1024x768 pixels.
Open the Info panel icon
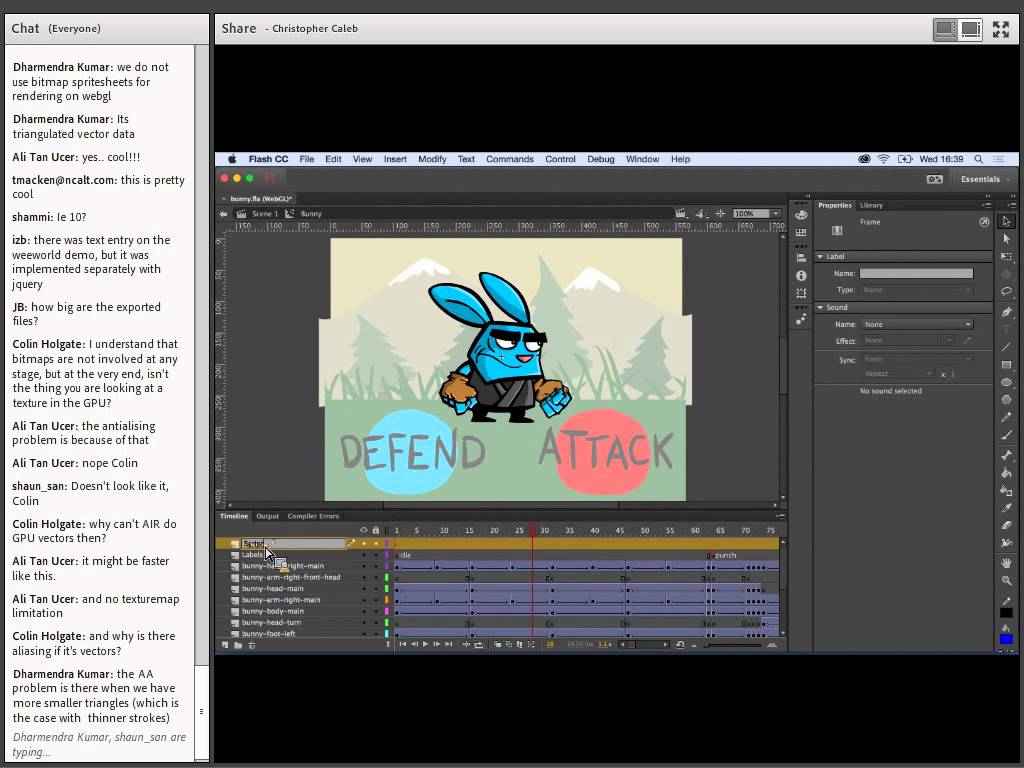(801, 276)
